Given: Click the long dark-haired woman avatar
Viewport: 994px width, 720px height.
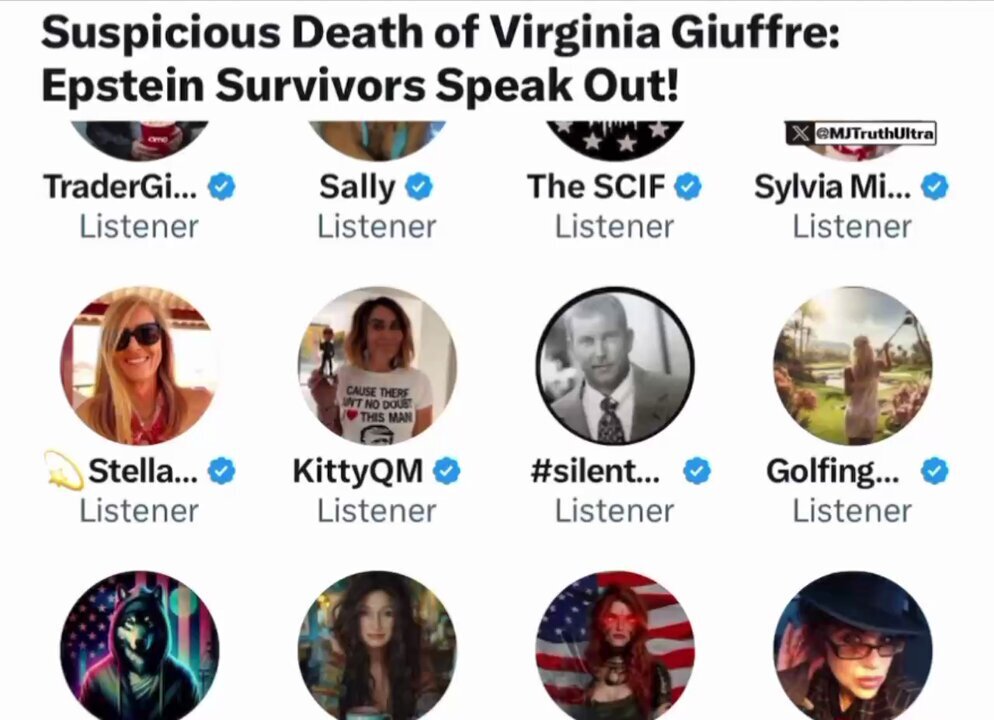Looking at the screenshot, I should click(x=377, y=645).
